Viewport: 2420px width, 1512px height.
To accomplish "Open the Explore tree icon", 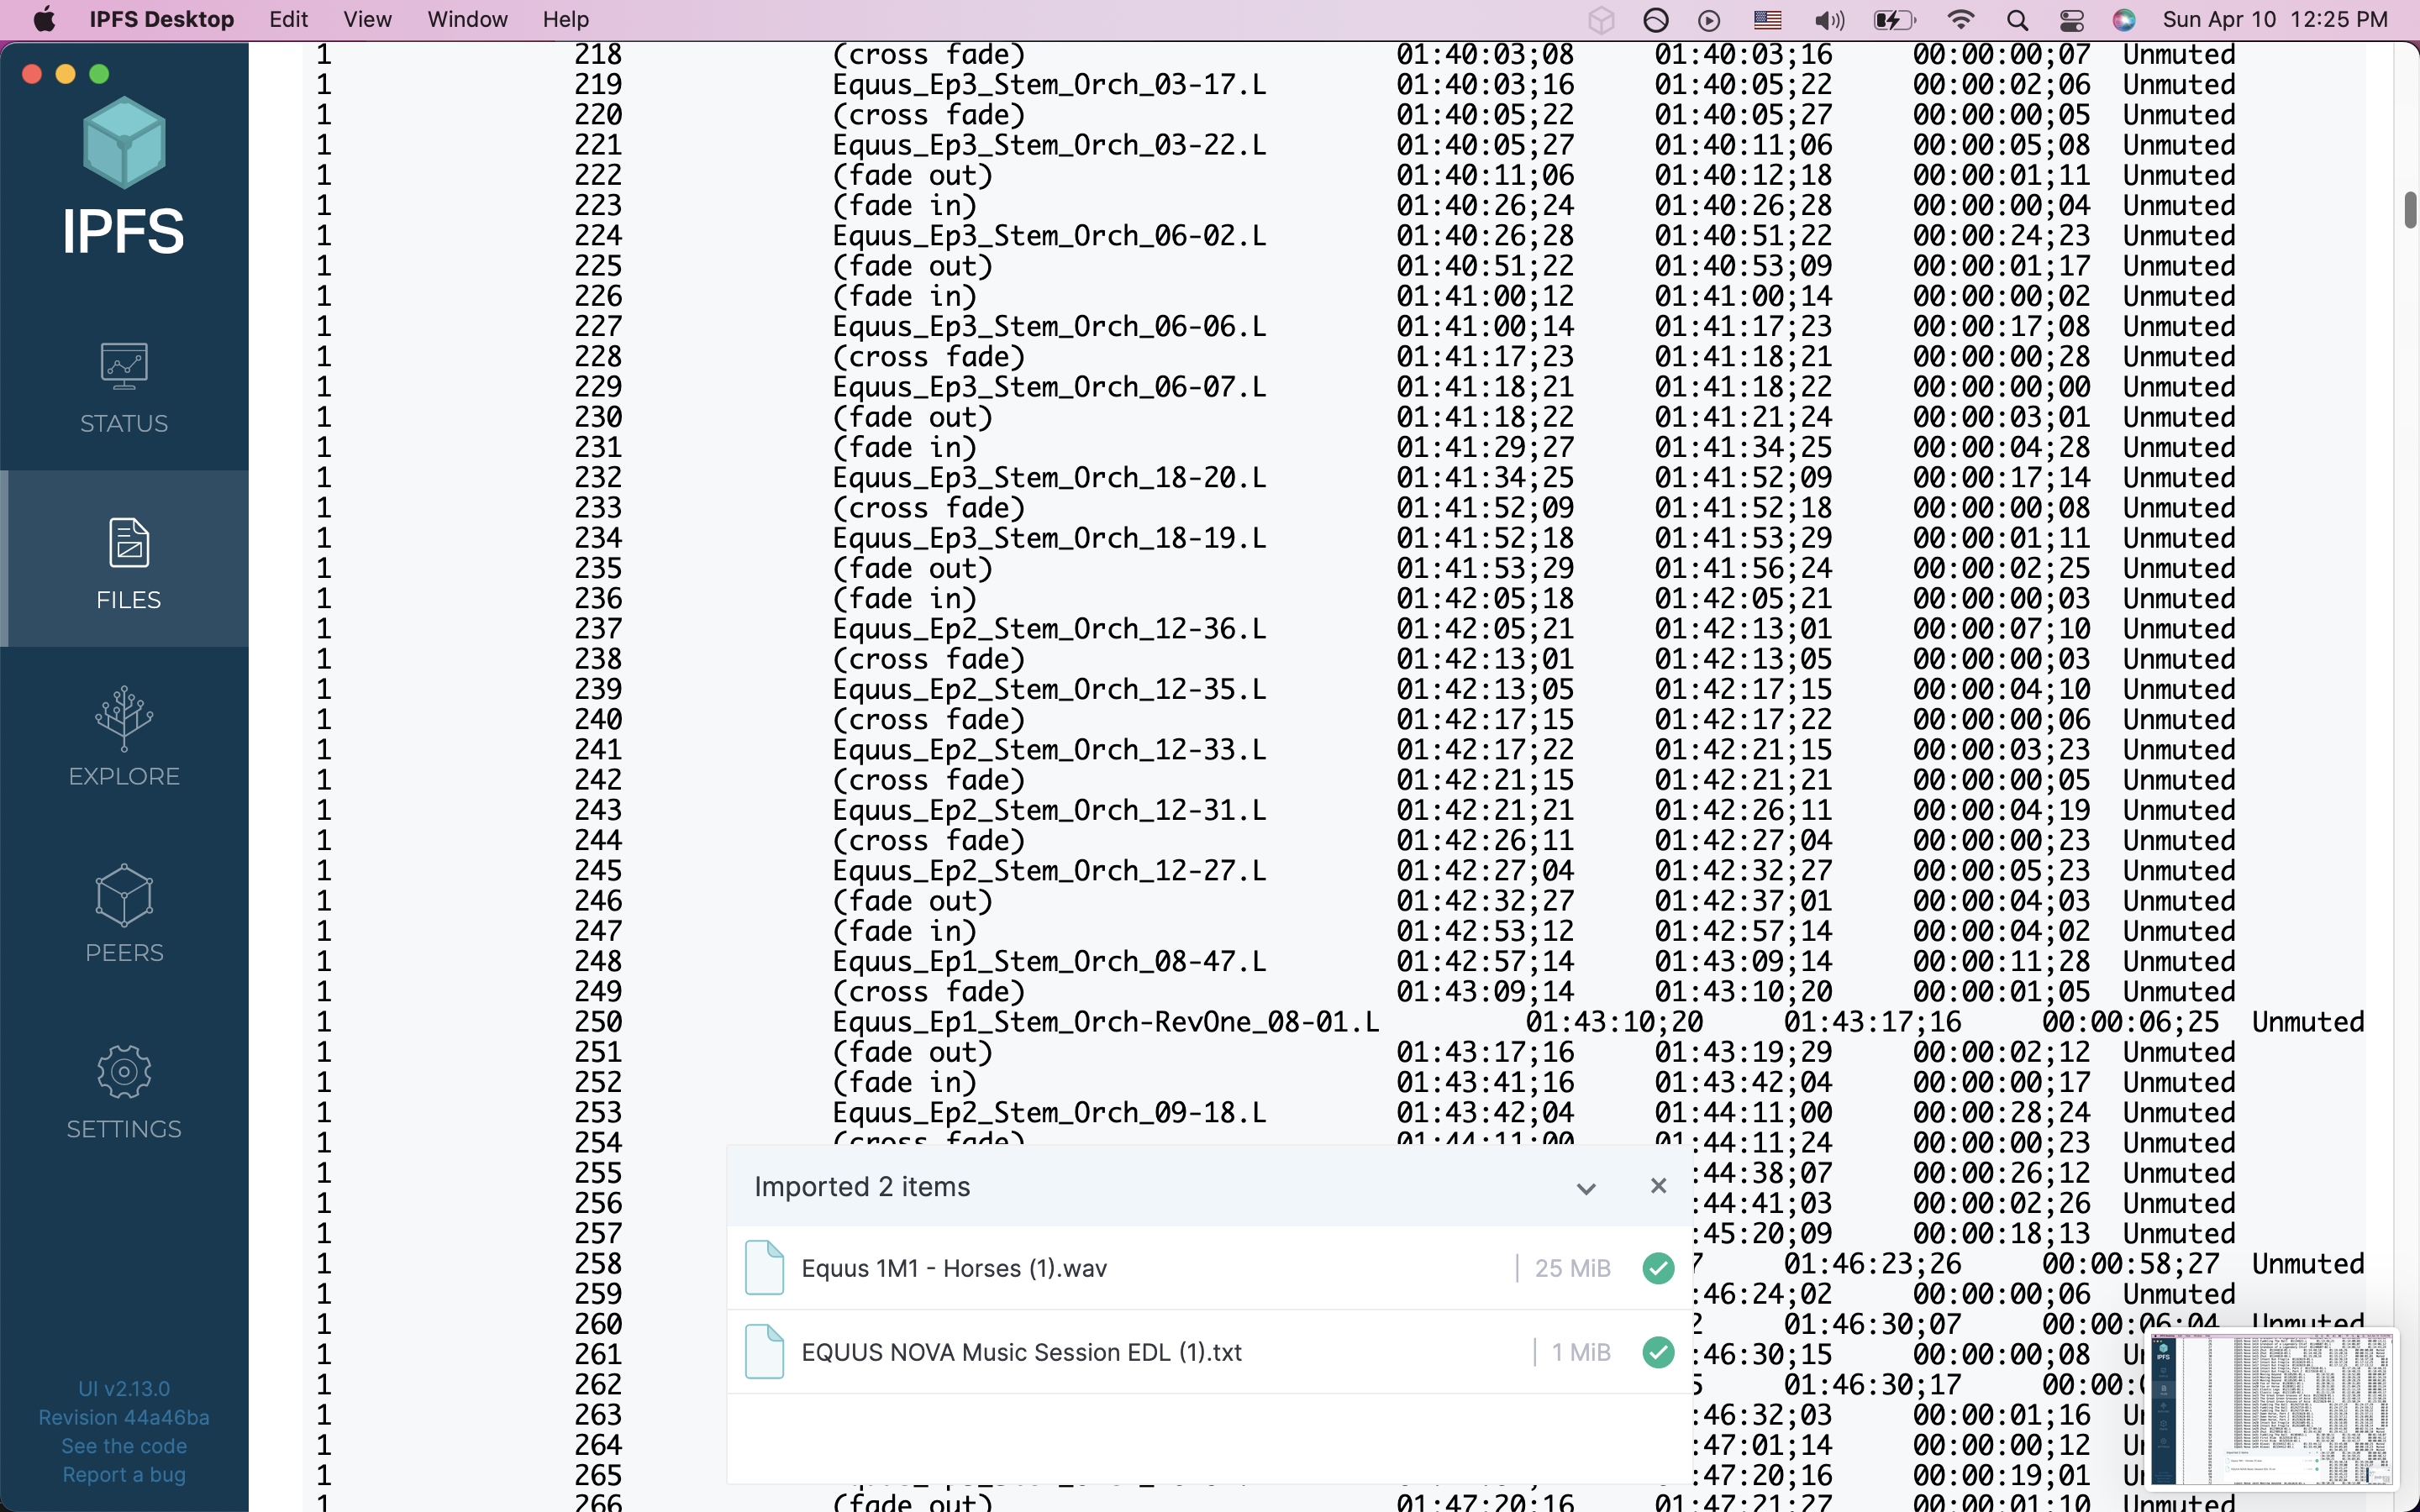I will [124, 718].
